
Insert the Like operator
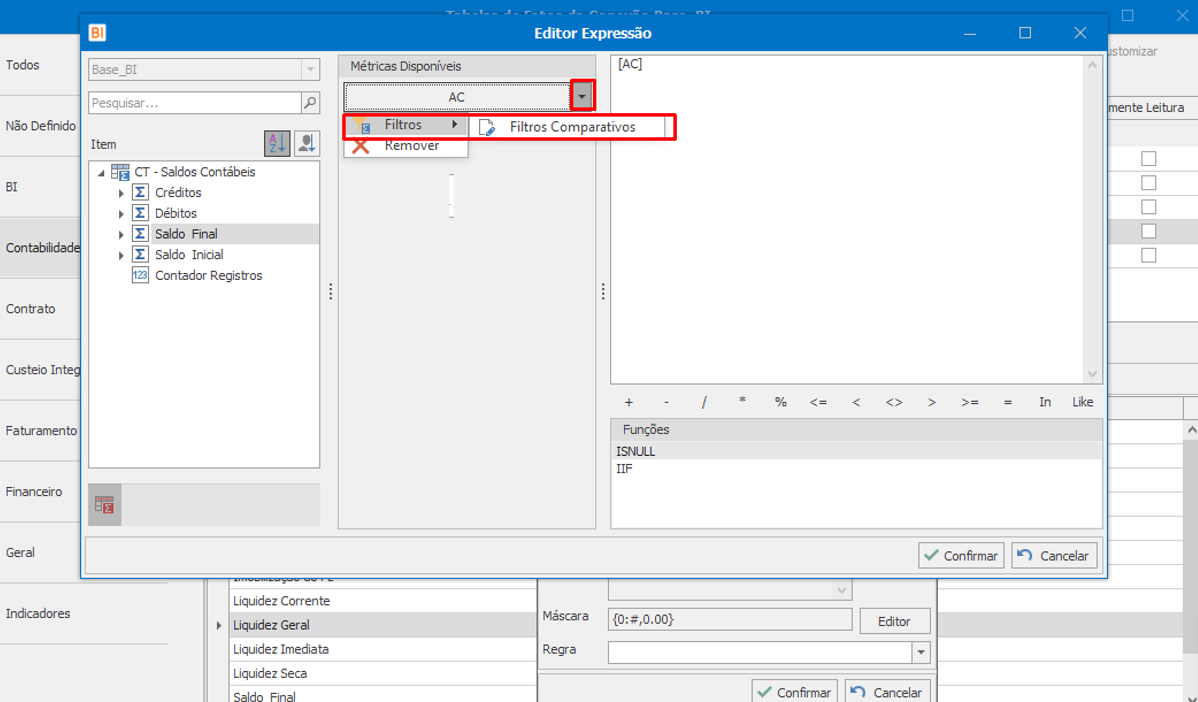point(1082,402)
